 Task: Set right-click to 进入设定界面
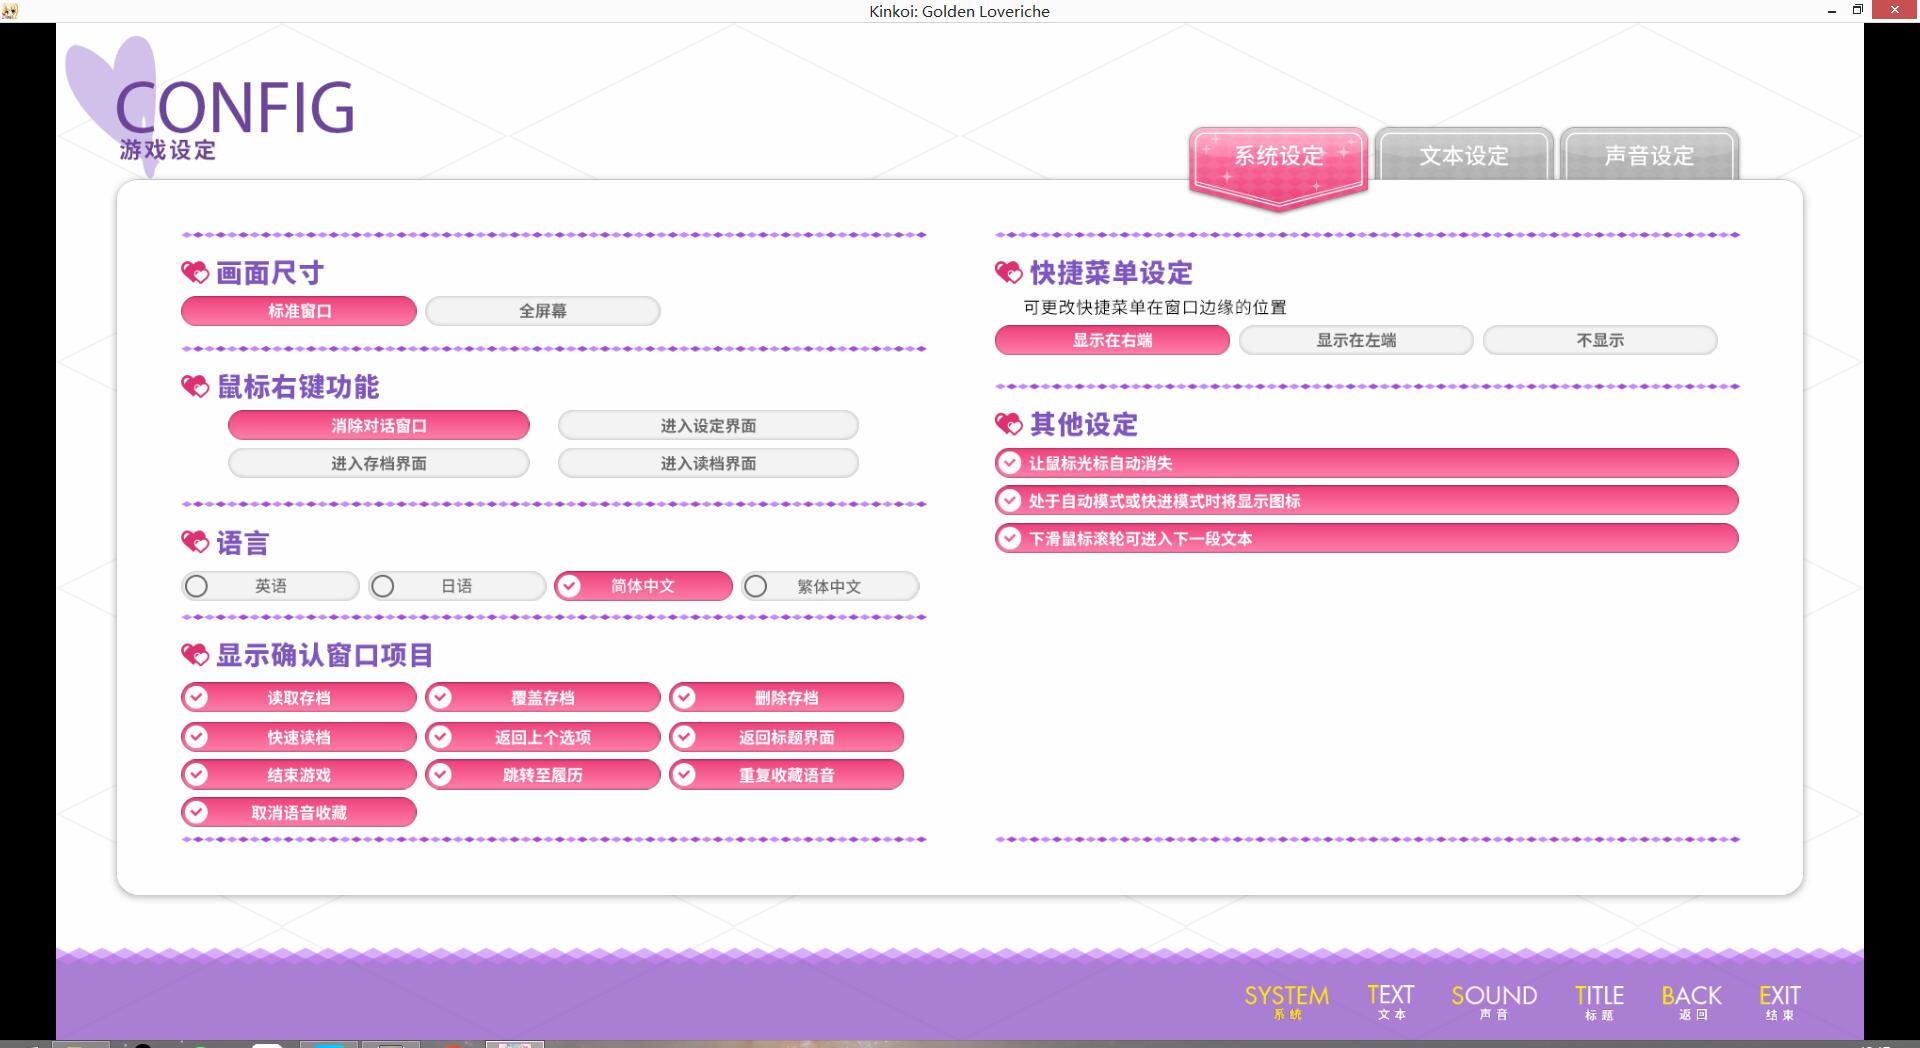click(708, 426)
